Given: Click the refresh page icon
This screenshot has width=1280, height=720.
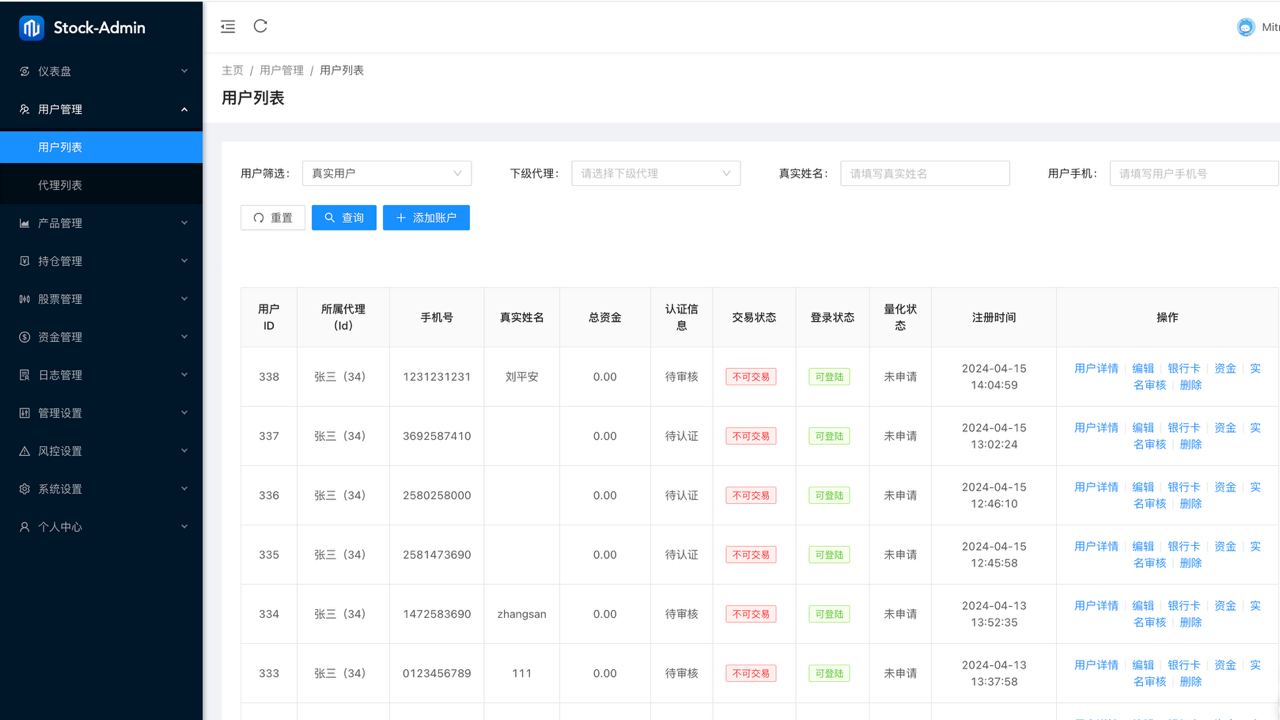Looking at the screenshot, I should point(261,27).
